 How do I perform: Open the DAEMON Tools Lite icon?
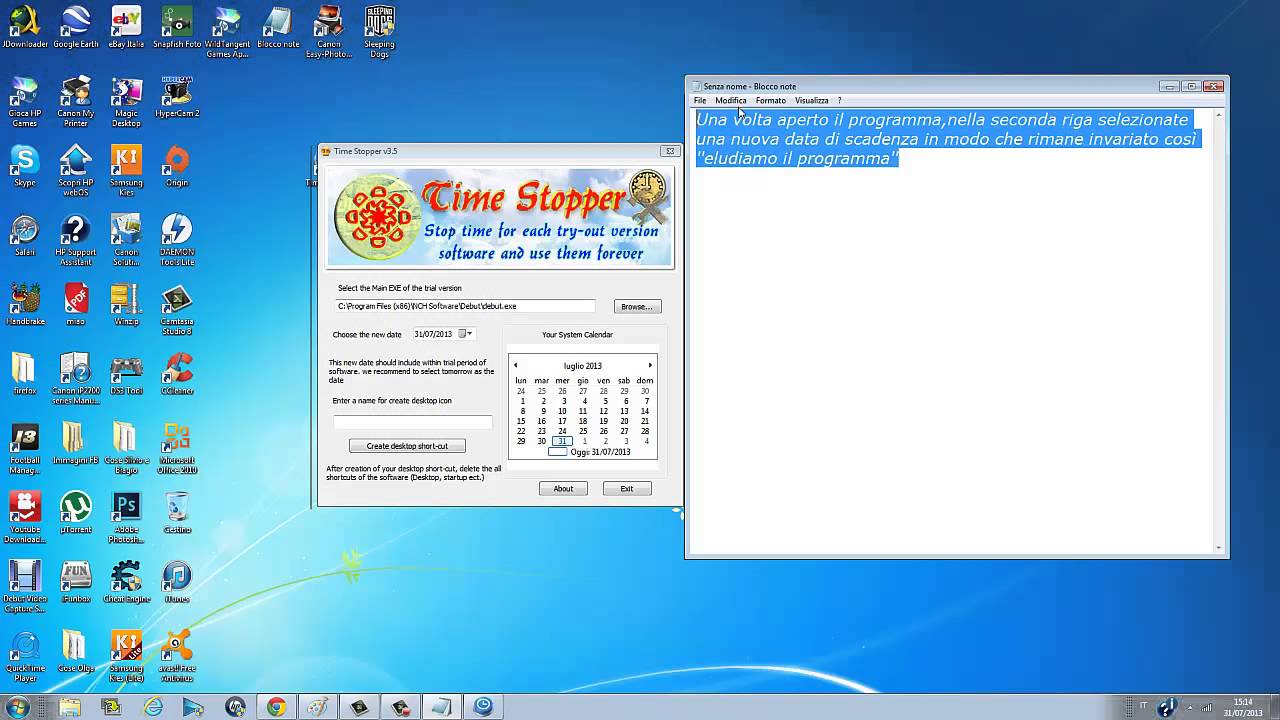coord(177,240)
